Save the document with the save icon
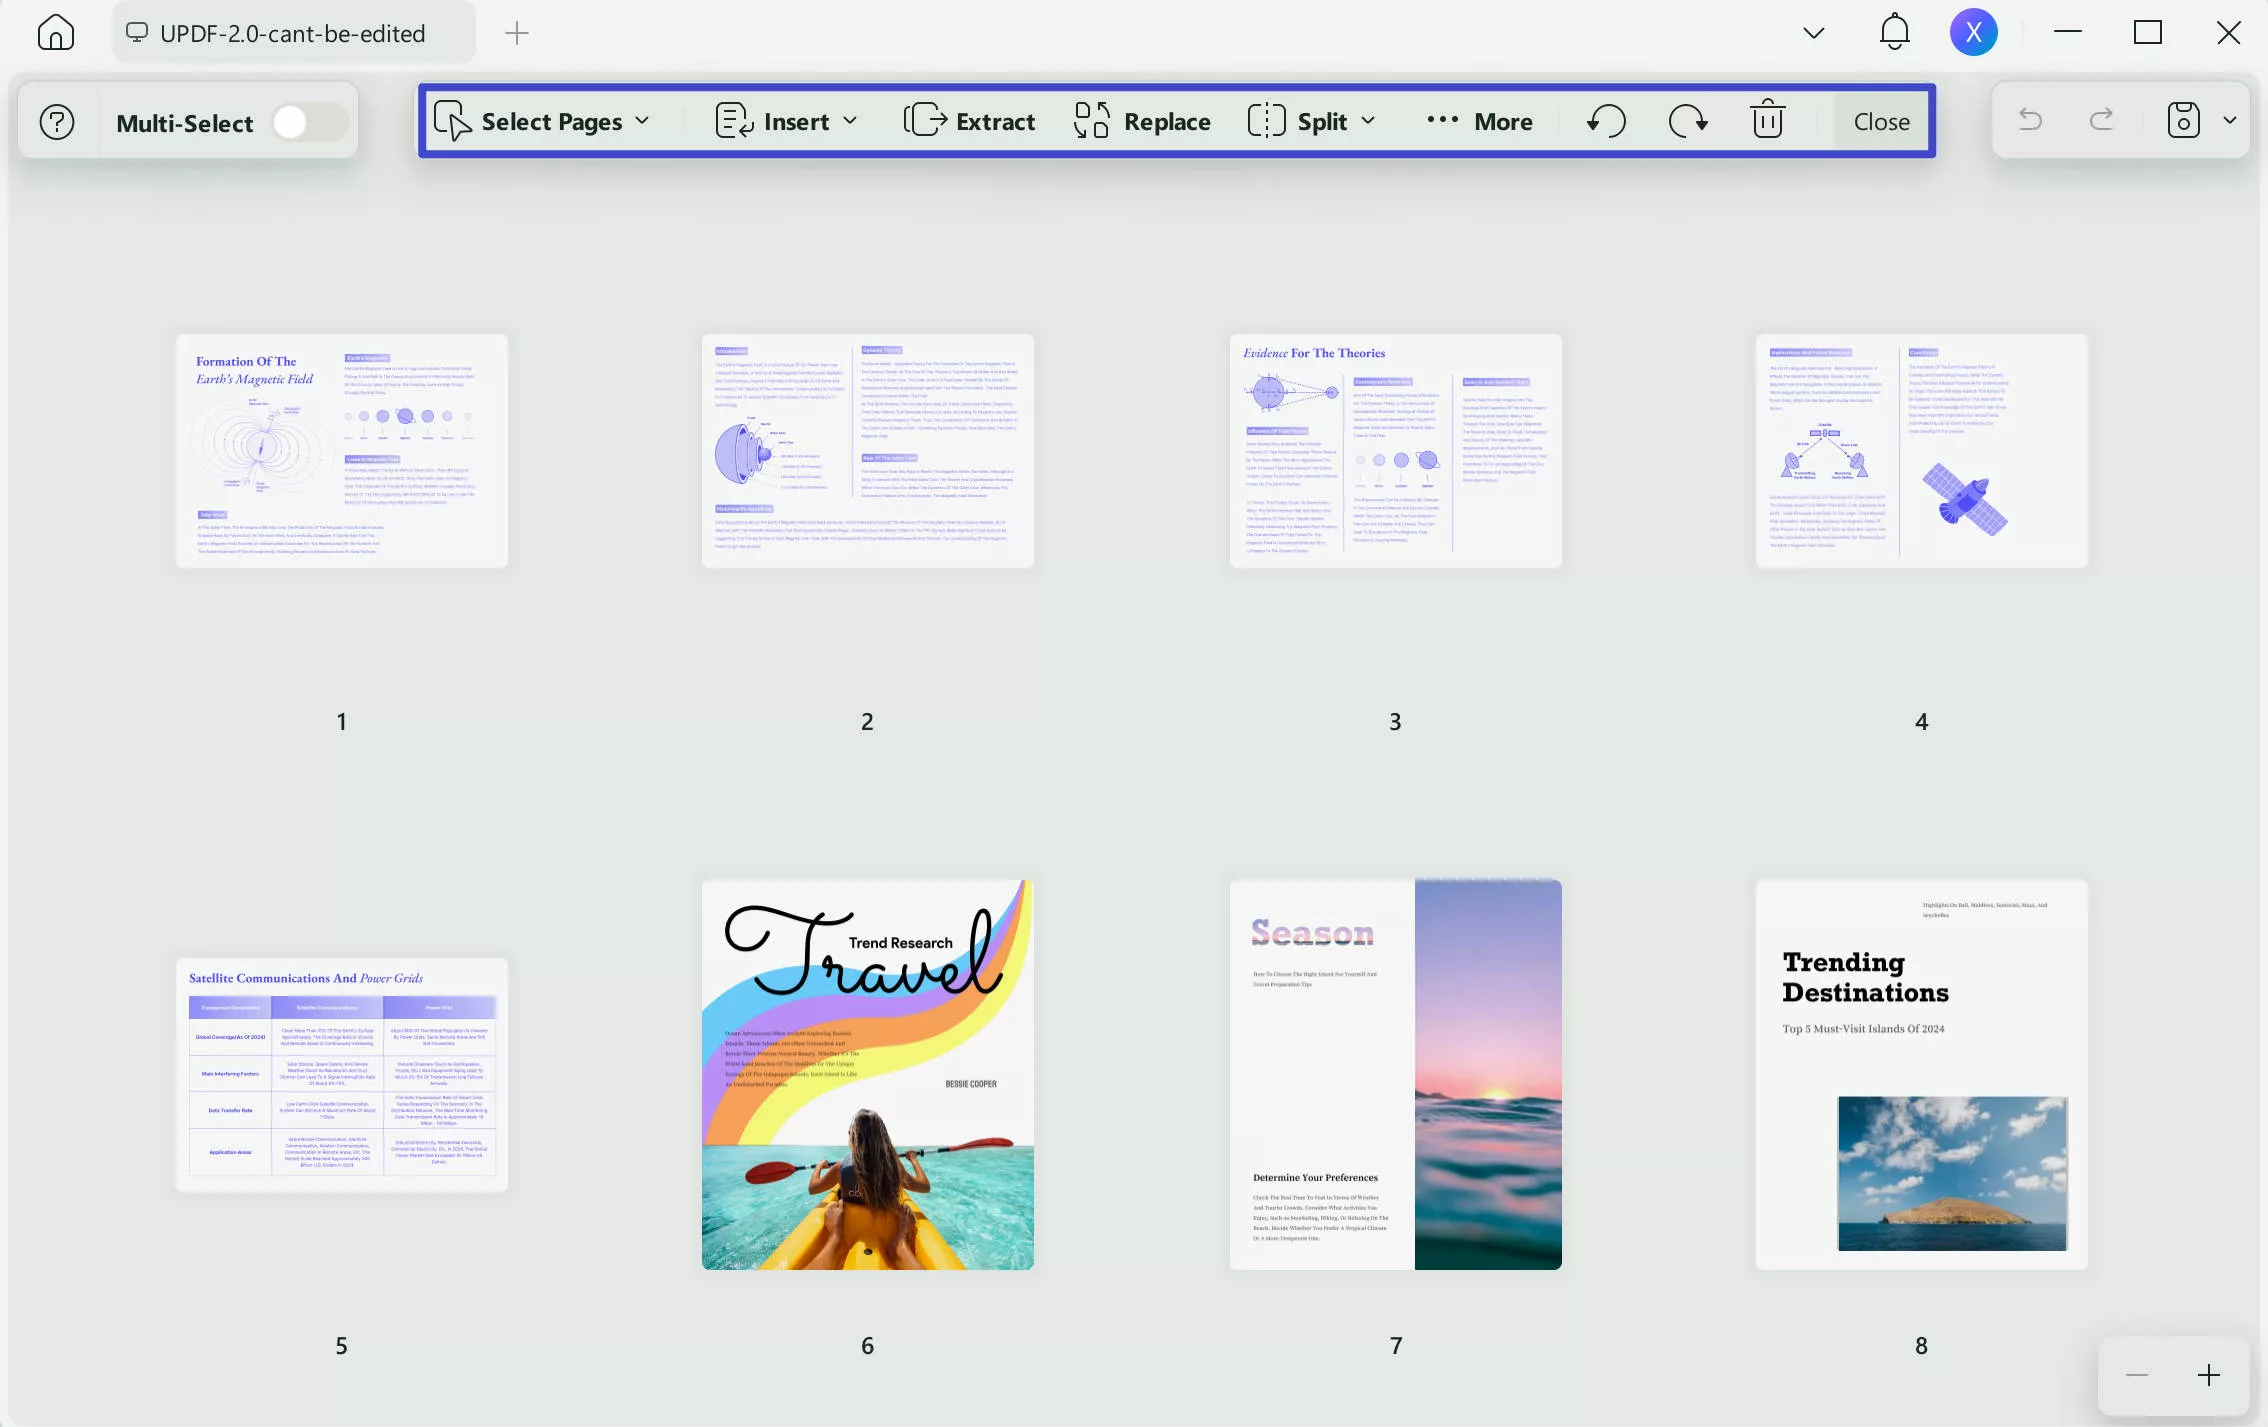The width and height of the screenshot is (2268, 1427). pyautogui.click(x=2184, y=119)
